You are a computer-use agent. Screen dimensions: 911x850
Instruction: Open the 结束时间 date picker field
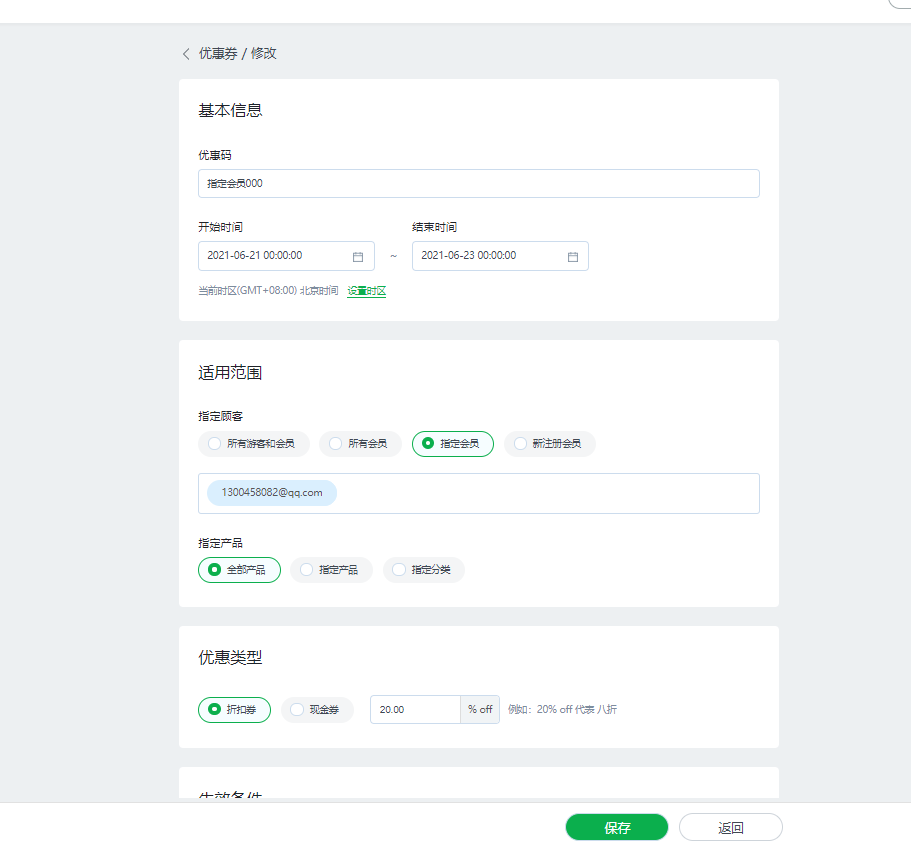point(490,256)
